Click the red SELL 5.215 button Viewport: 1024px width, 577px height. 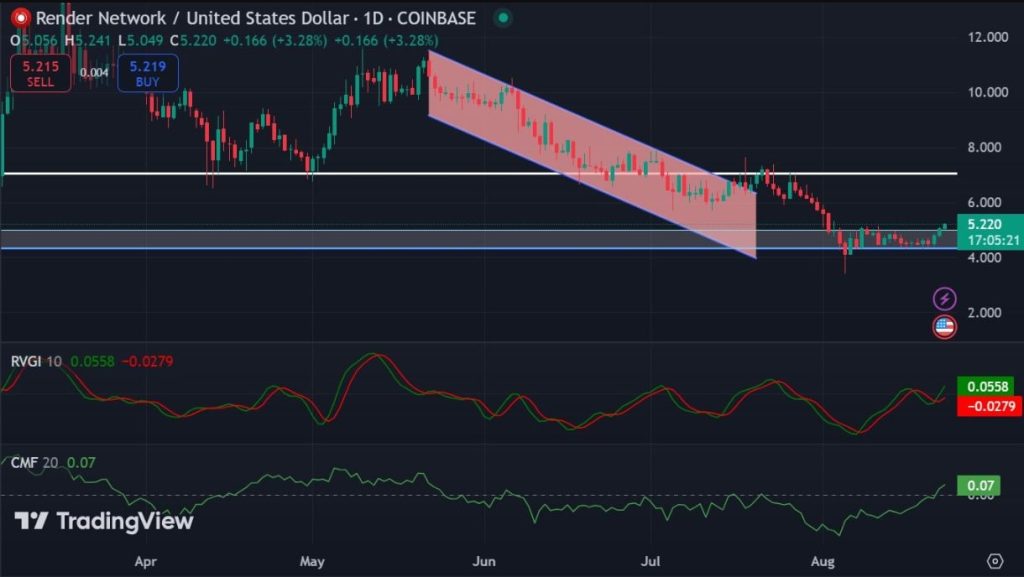click(x=40, y=73)
